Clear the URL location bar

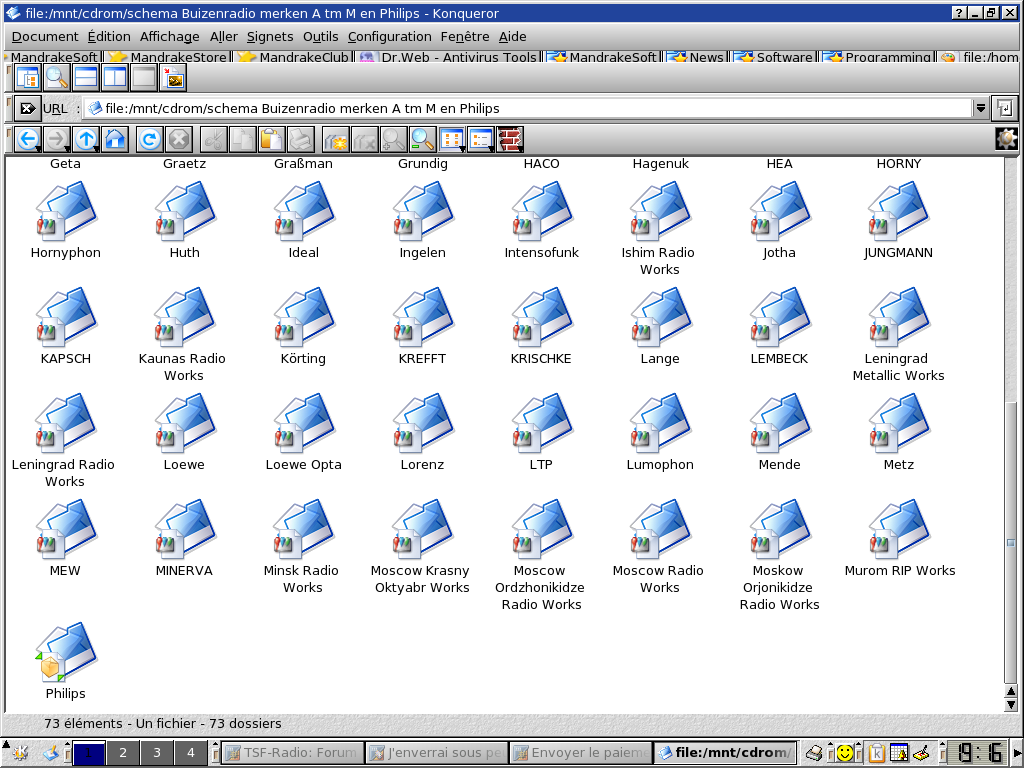tap(27, 108)
